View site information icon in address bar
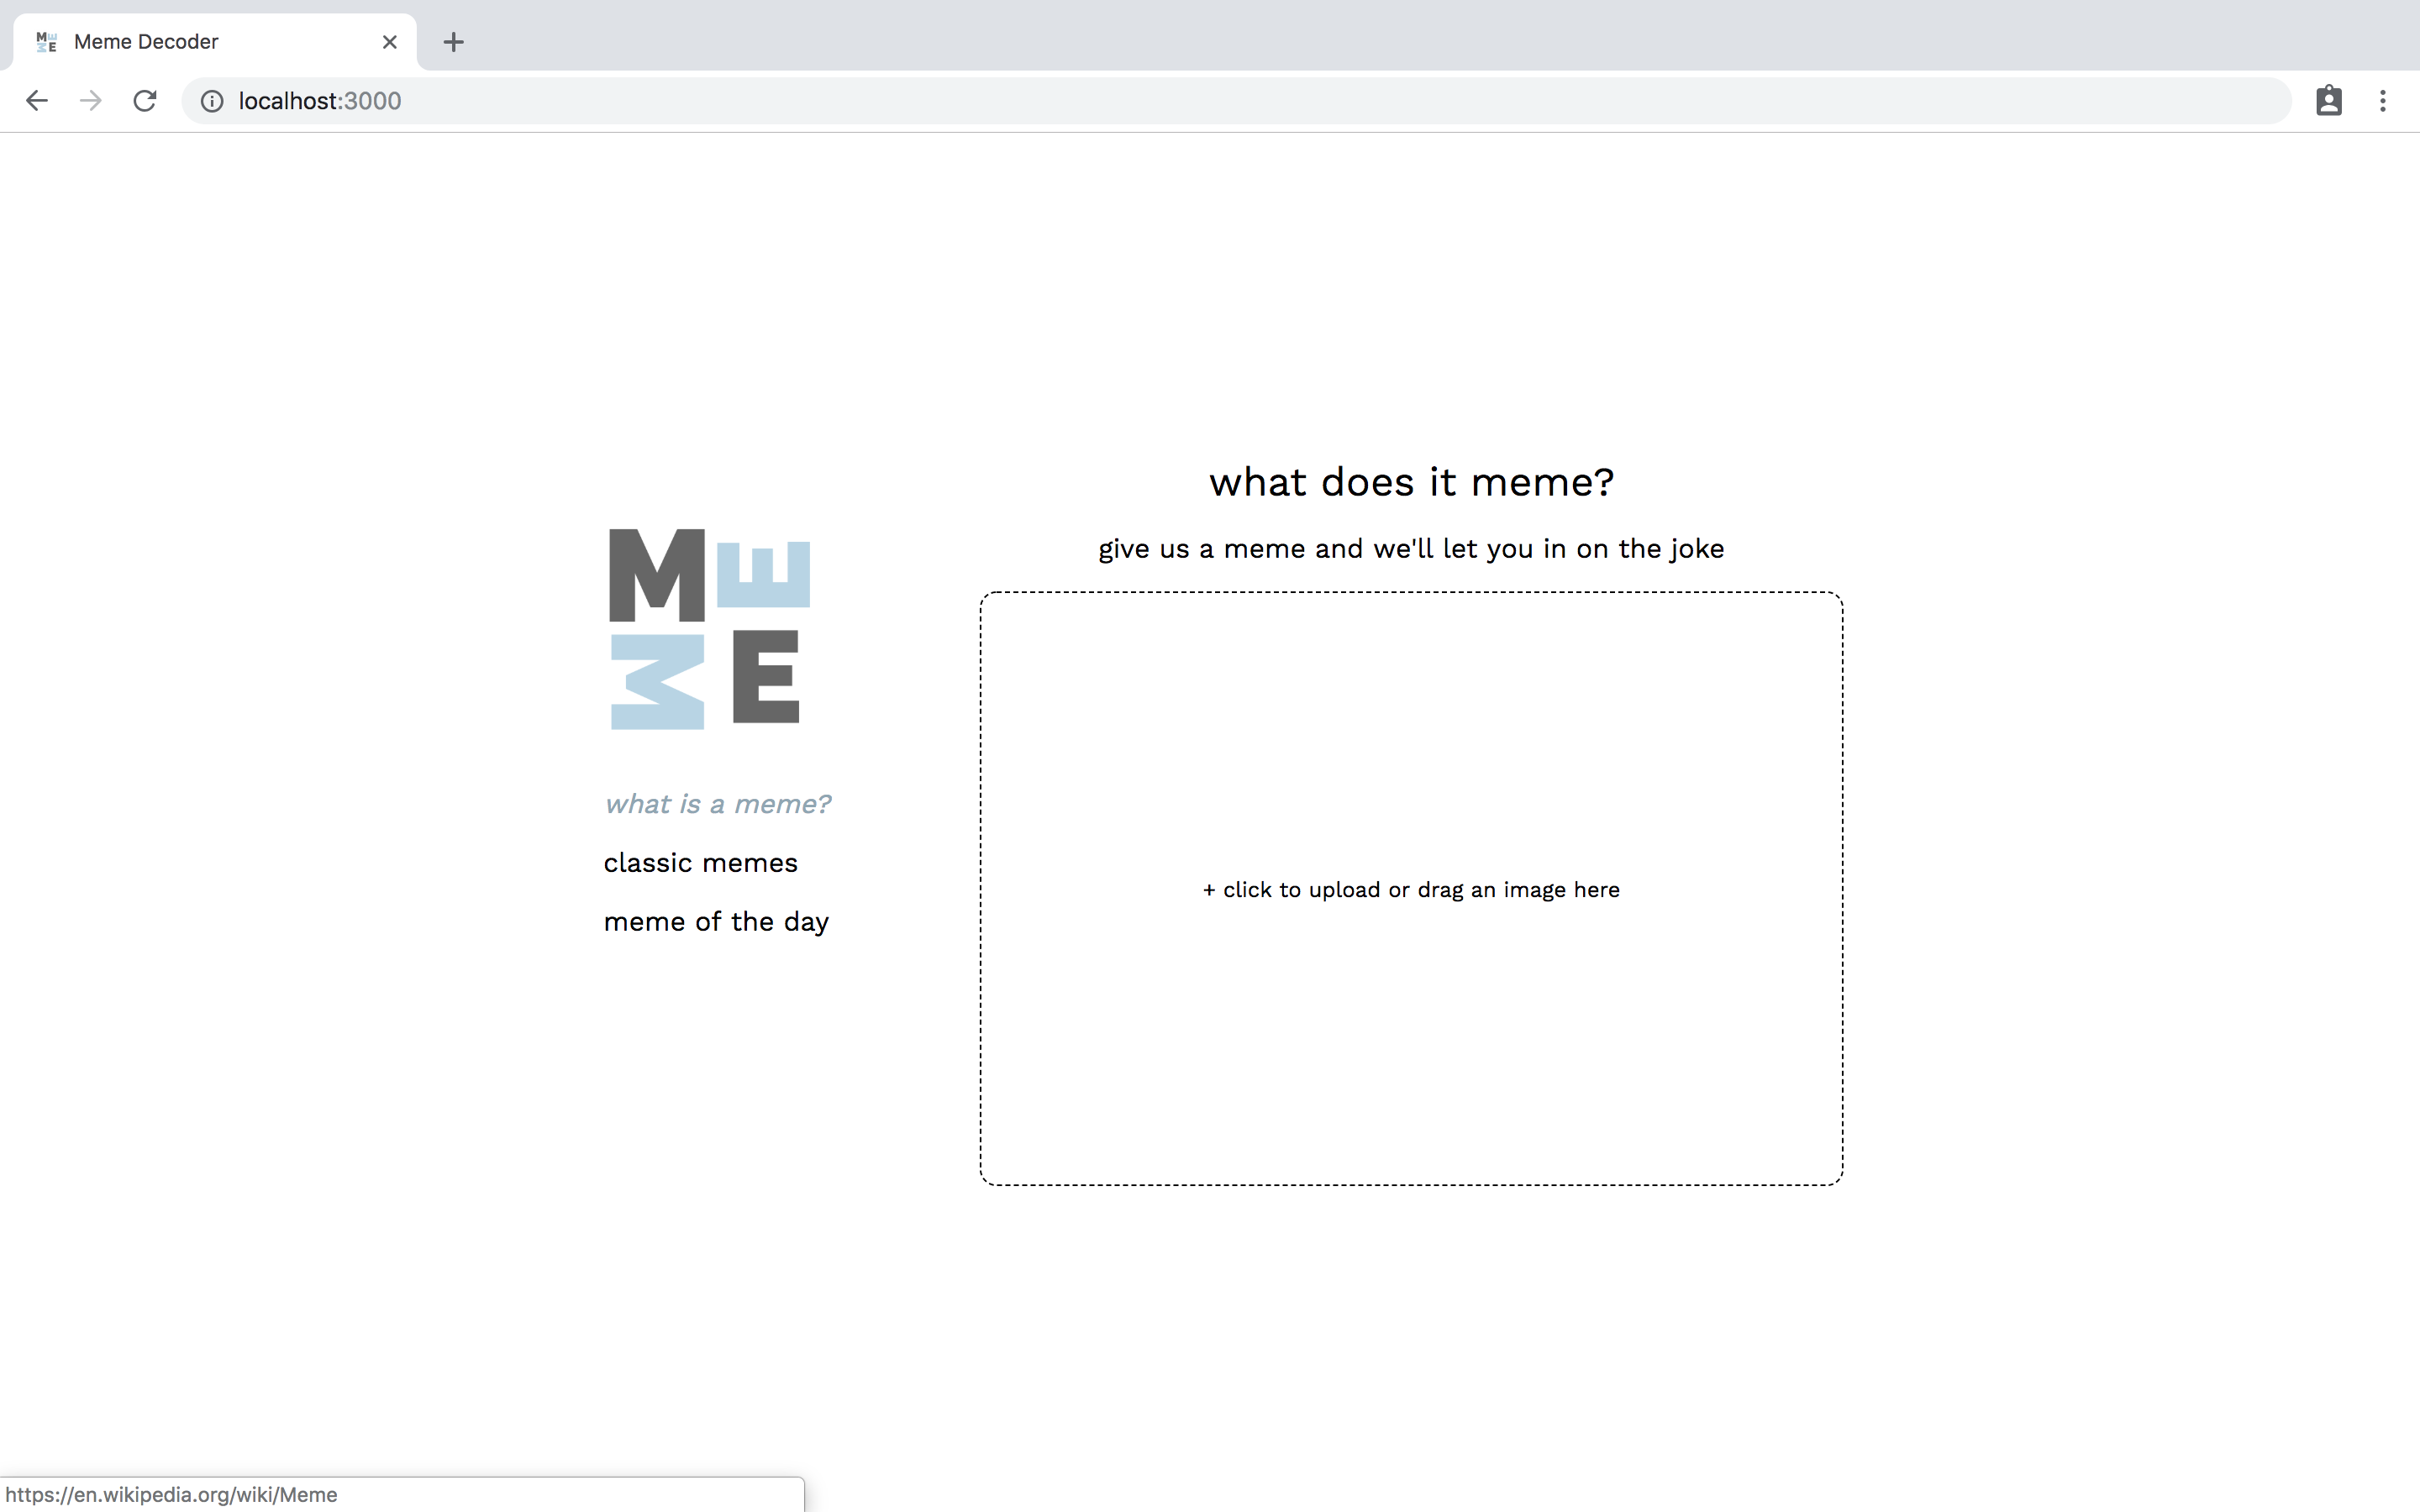The height and width of the screenshot is (1512, 2420). 212,101
